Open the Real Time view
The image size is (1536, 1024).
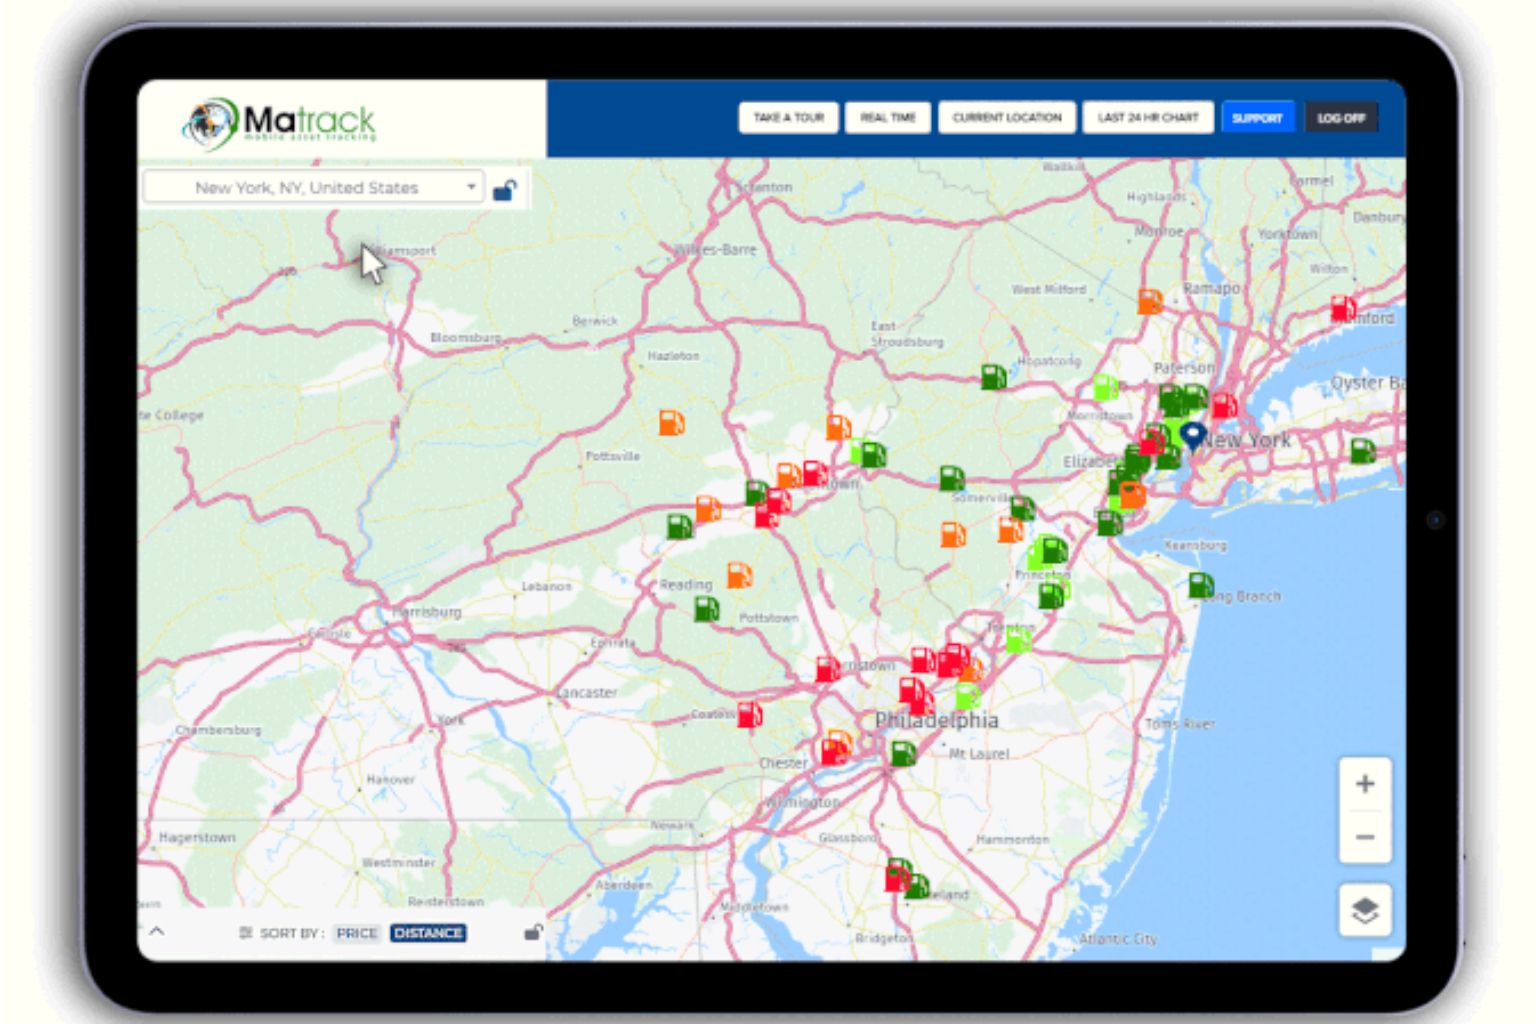(x=887, y=118)
